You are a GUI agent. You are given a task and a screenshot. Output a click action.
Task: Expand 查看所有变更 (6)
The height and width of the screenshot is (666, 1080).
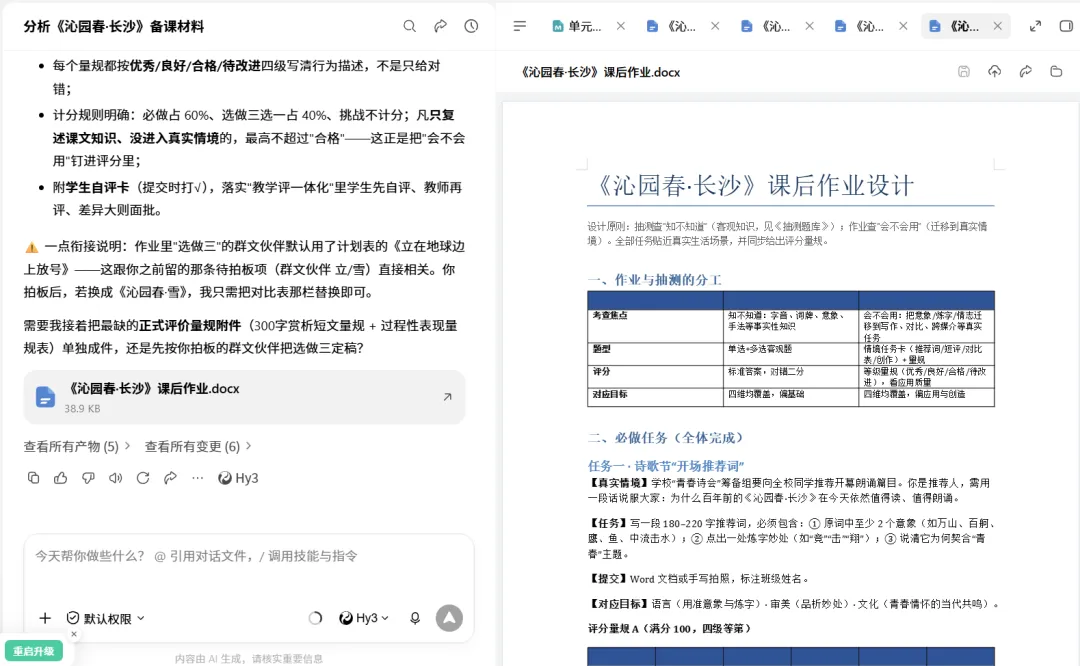click(x=198, y=446)
